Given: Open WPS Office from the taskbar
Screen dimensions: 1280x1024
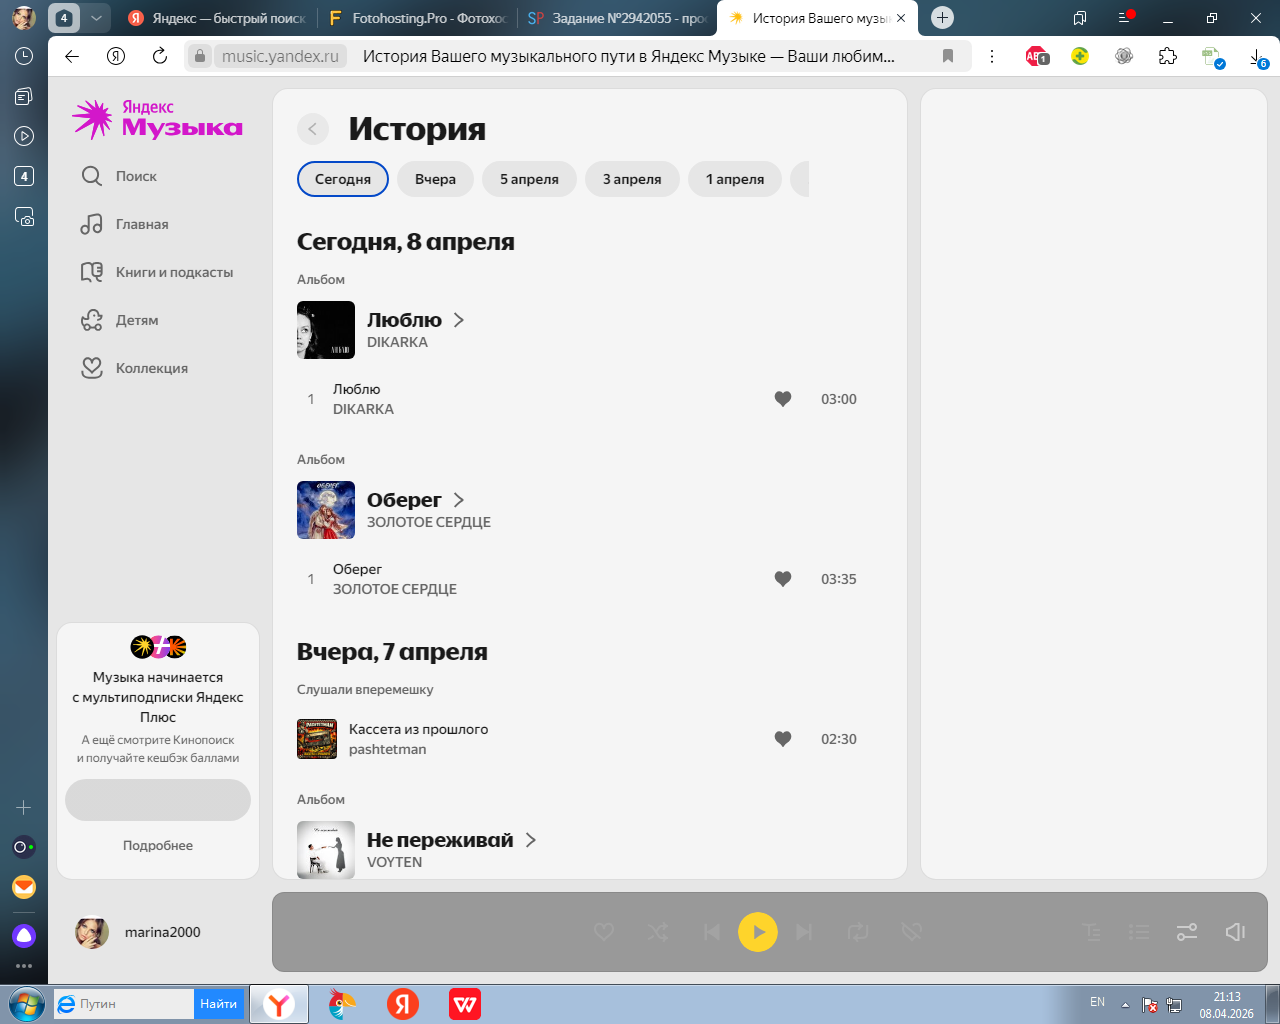Looking at the screenshot, I should pyautogui.click(x=465, y=1004).
